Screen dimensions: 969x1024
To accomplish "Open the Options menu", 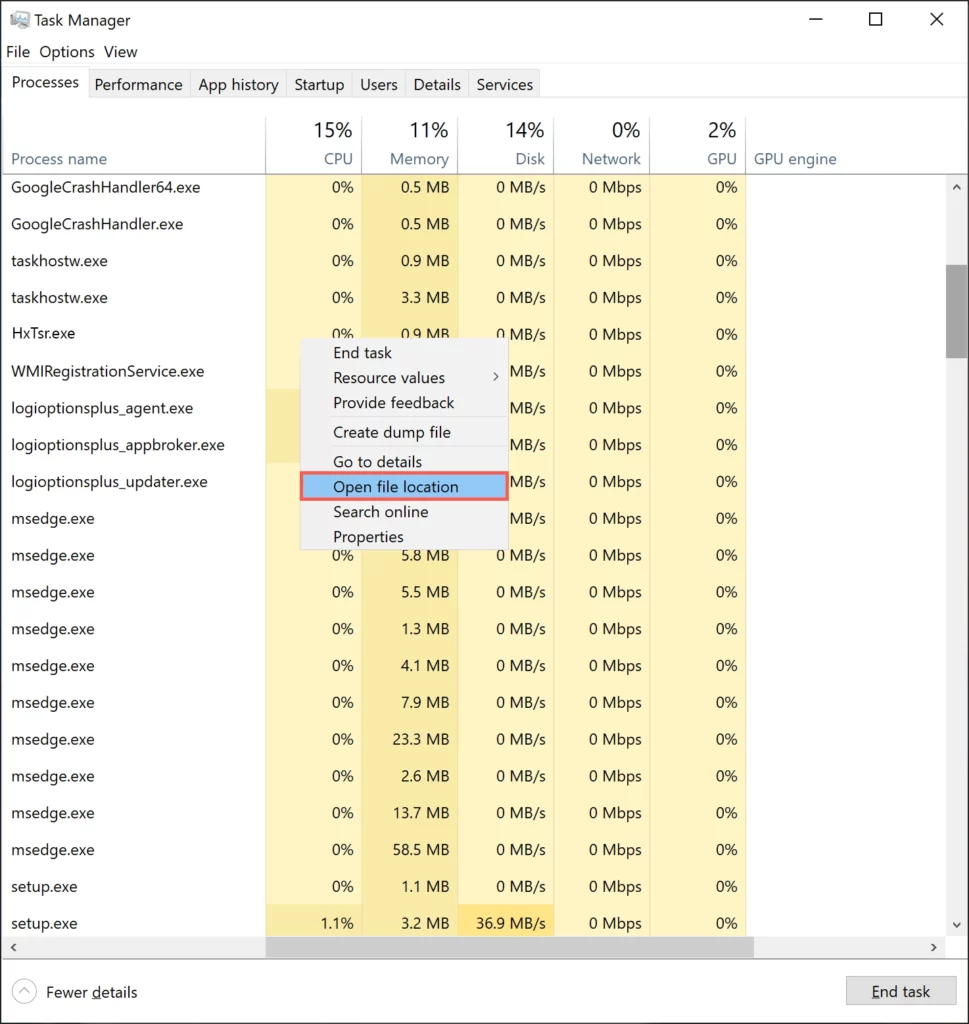I will pos(67,51).
